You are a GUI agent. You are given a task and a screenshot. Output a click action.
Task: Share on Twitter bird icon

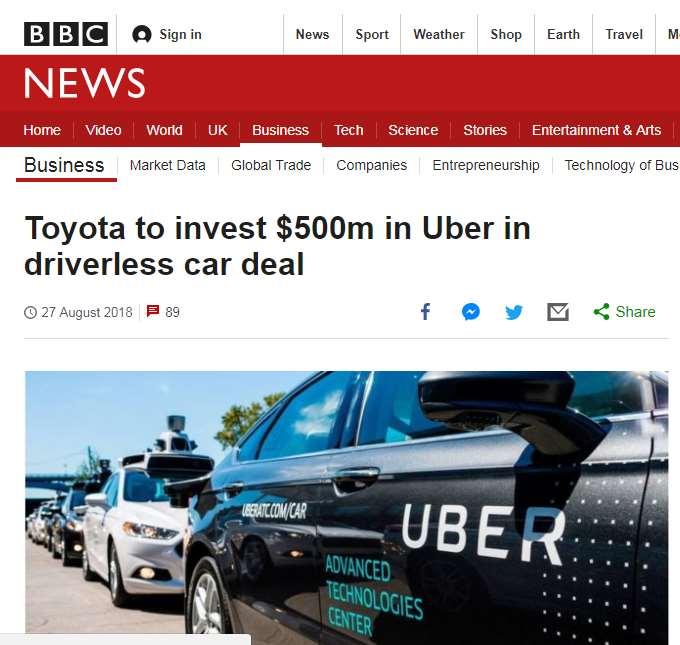(x=514, y=312)
